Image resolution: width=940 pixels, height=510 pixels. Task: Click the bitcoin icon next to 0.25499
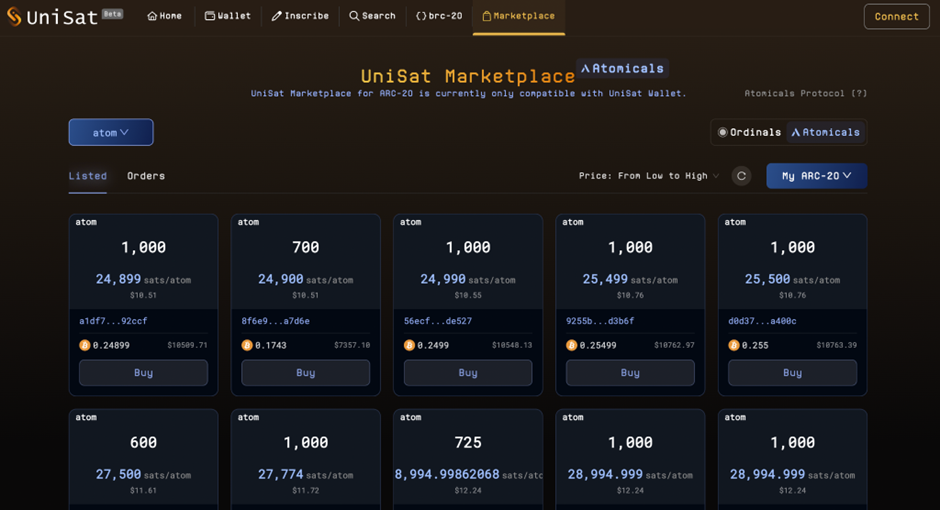click(571, 345)
